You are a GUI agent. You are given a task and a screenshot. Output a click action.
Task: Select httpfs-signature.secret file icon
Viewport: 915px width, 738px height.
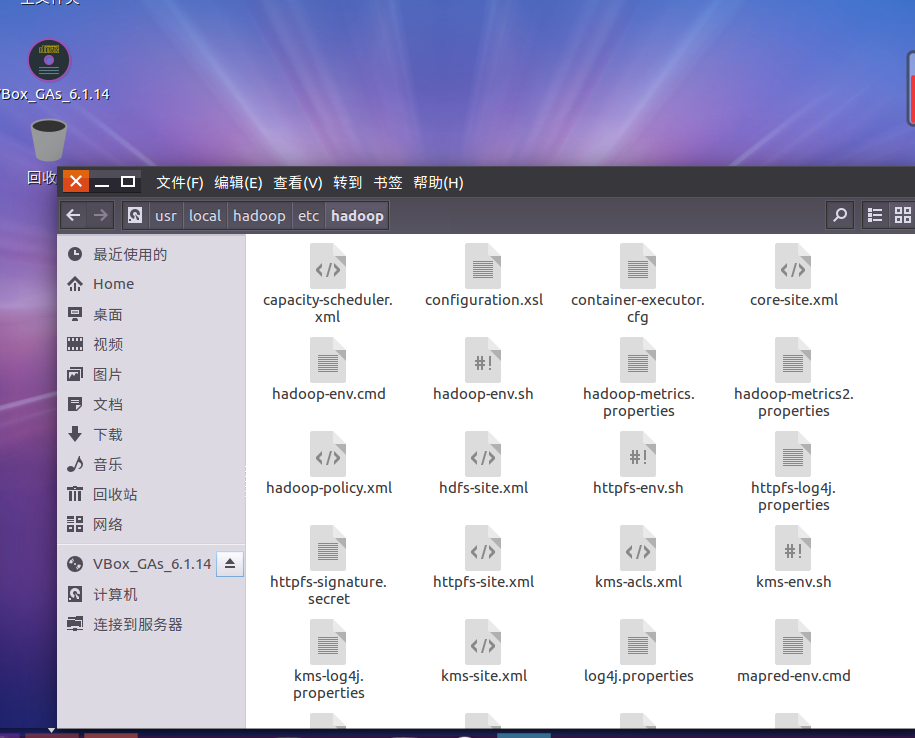(x=327, y=548)
